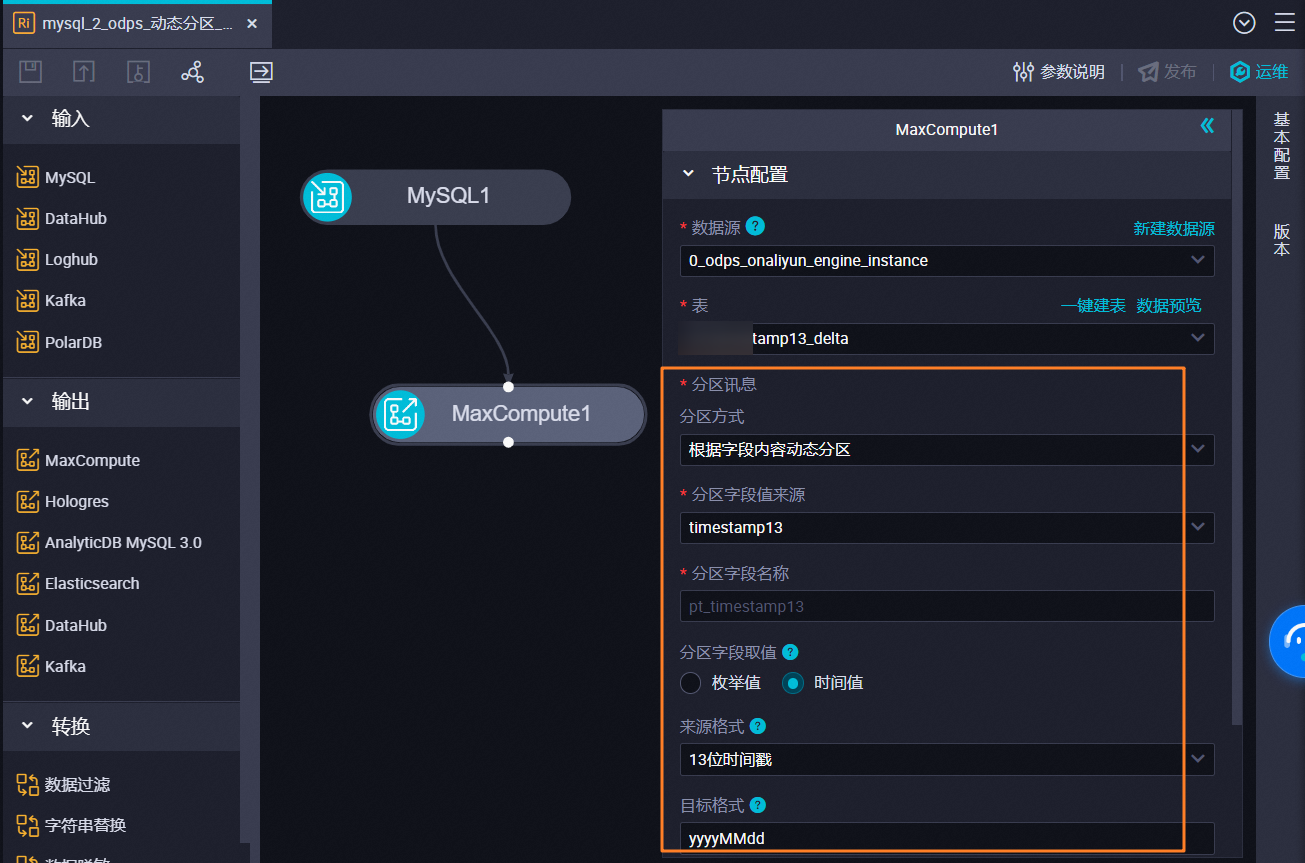
Task: Click MaxCompute1 node bottom connector dot
Action: pyautogui.click(x=509, y=442)
